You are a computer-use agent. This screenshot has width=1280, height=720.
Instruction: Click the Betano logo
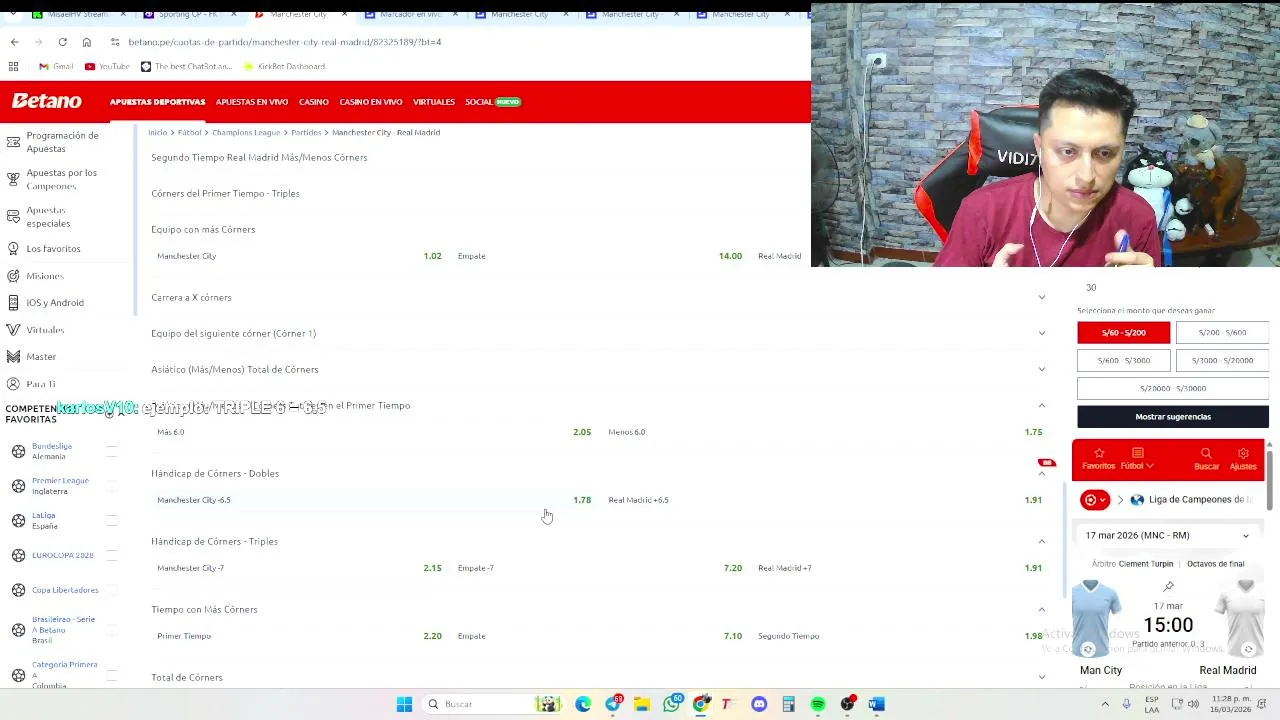[47, 101]
